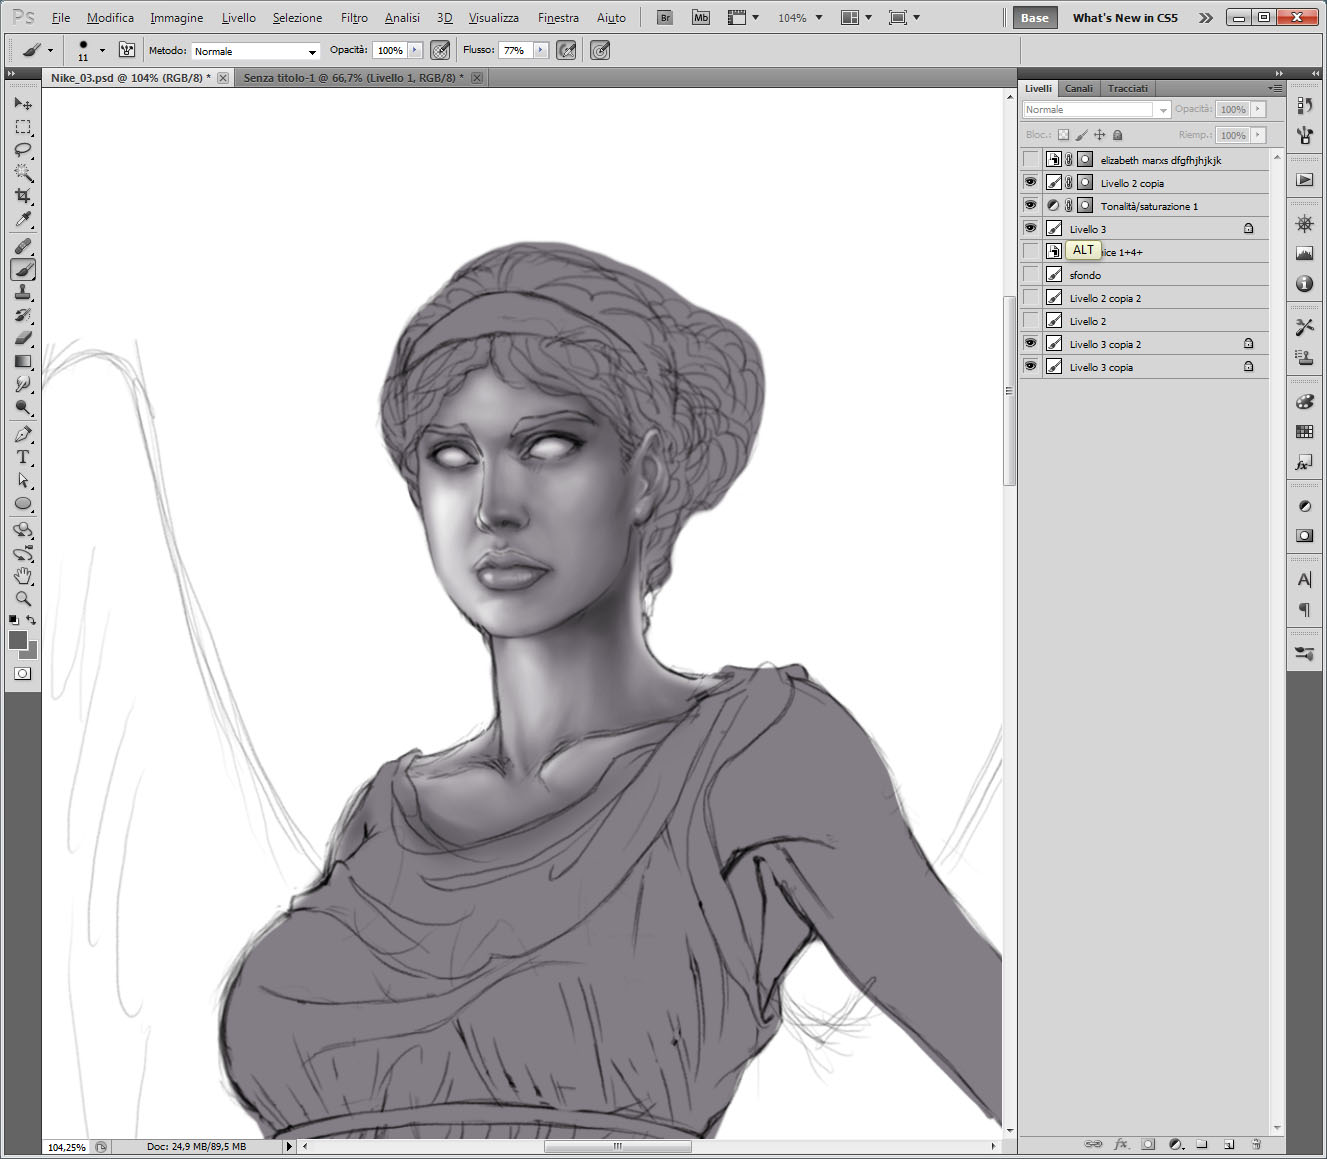This screenshot has height=1159, width=1327.
Task: Open the Immagine menu
Action: pyautogui.click(x=177, y=18)
